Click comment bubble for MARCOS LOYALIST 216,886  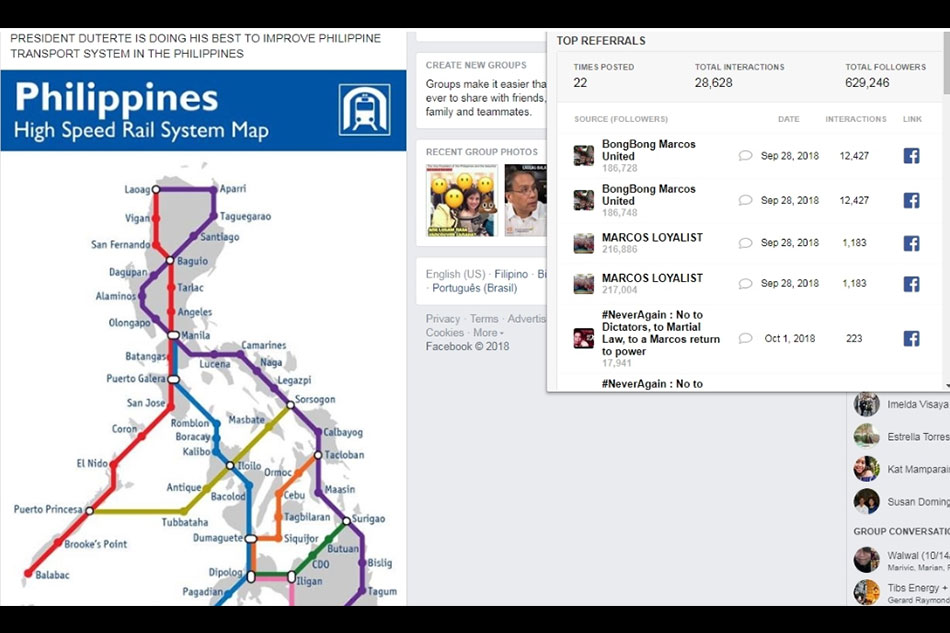(x=745, y=243)
